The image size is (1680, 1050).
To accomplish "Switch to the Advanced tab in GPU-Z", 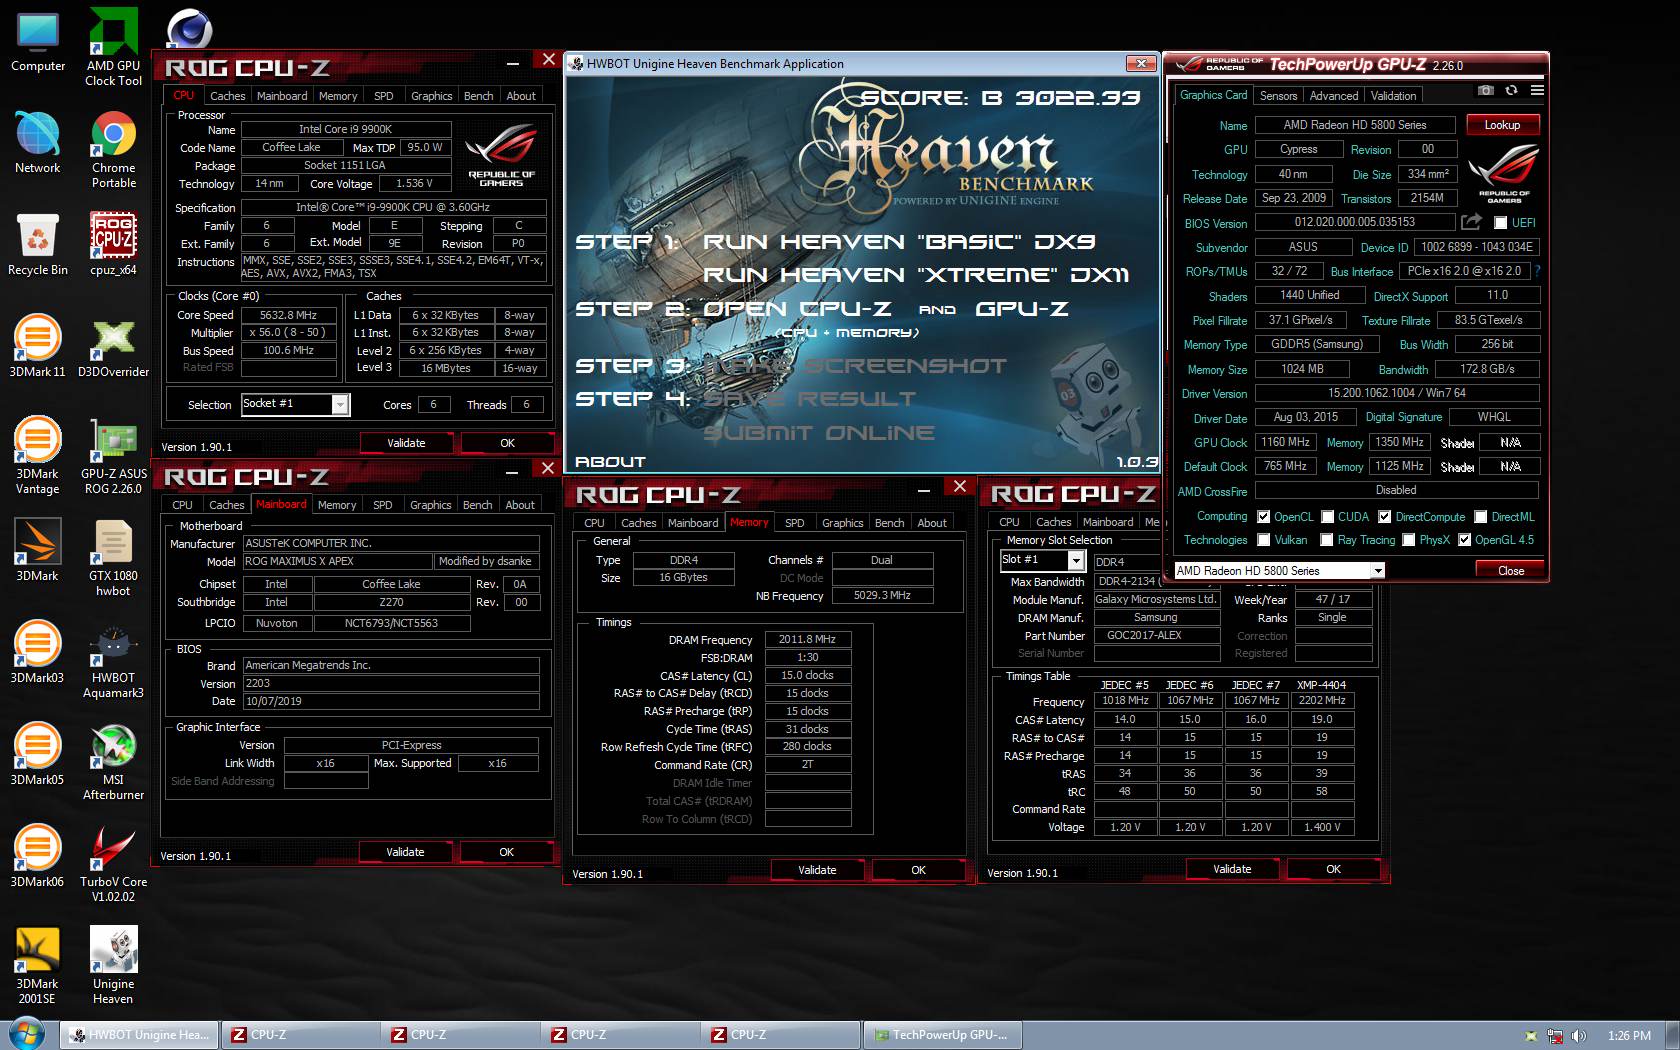I will point(1333,96).
